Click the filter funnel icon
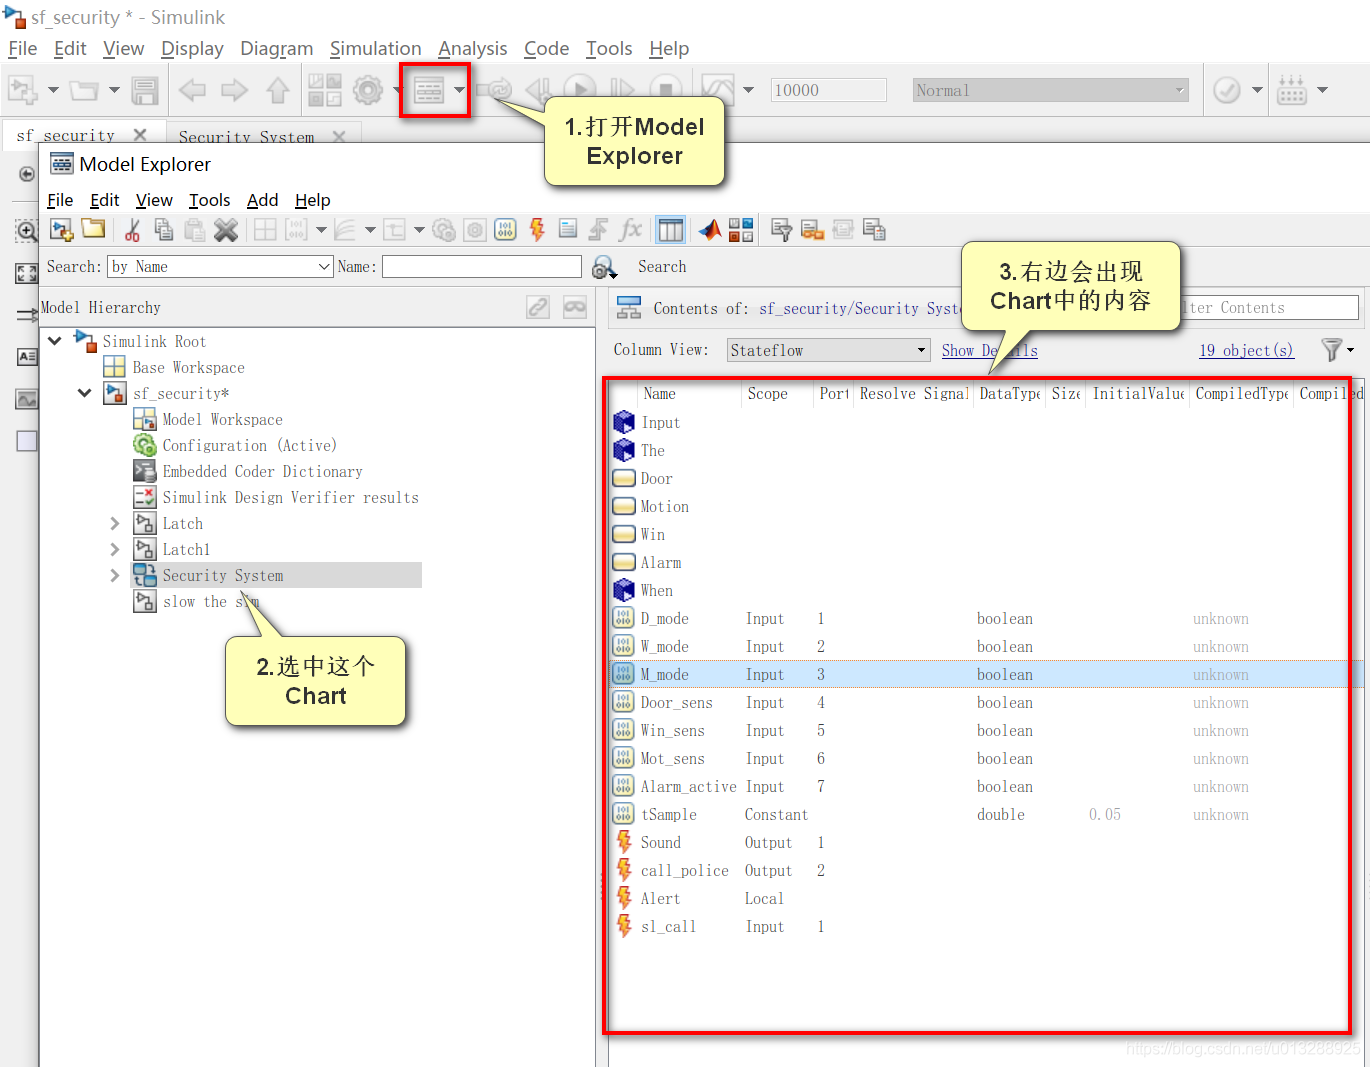1370x1067 pixels. pyautogui.click(x=1331, y=350)
